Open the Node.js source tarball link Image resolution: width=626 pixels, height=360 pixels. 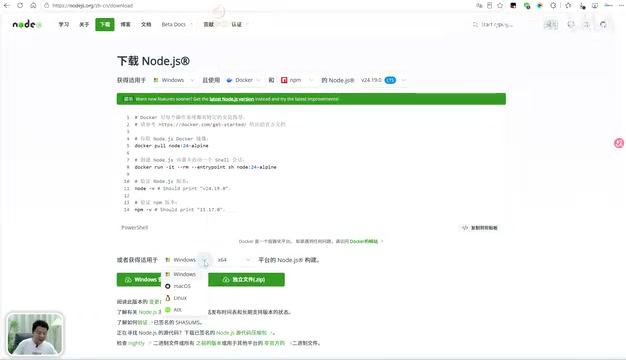click(x=242, y=333)
